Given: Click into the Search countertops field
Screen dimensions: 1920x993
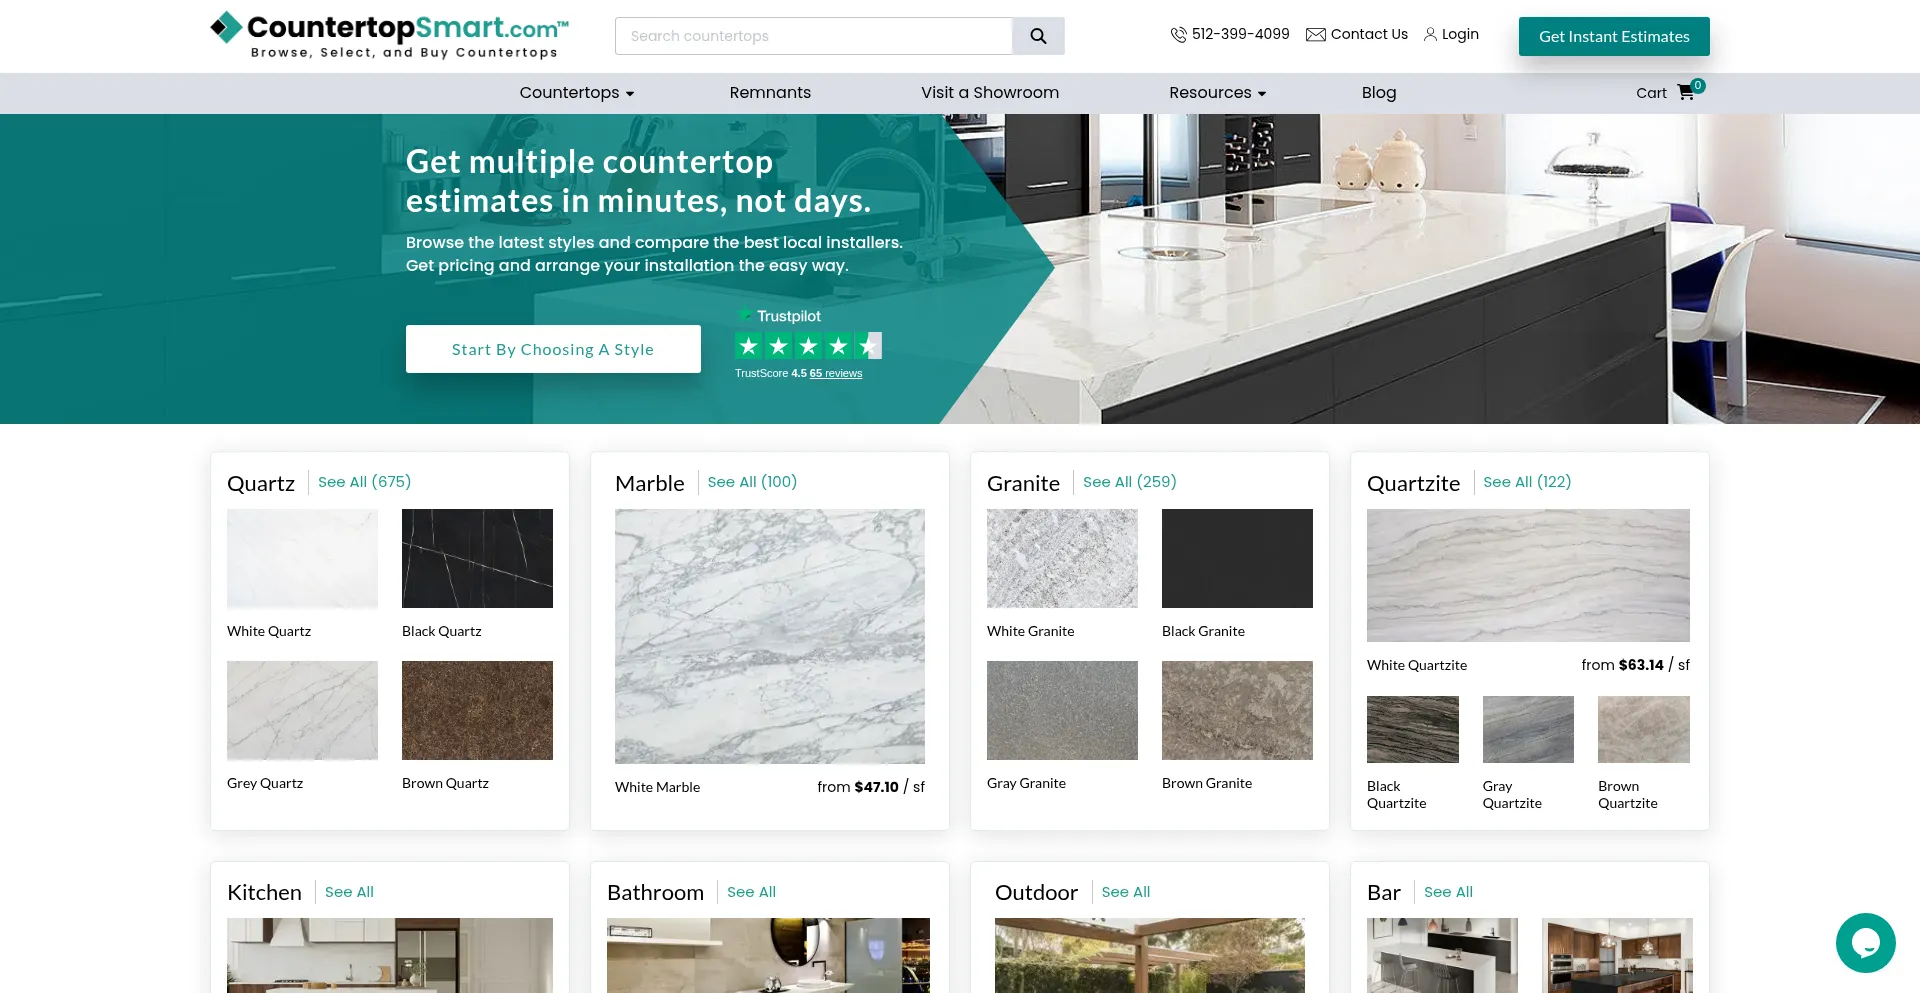Looking at the screenshot, I should point(813,36).
